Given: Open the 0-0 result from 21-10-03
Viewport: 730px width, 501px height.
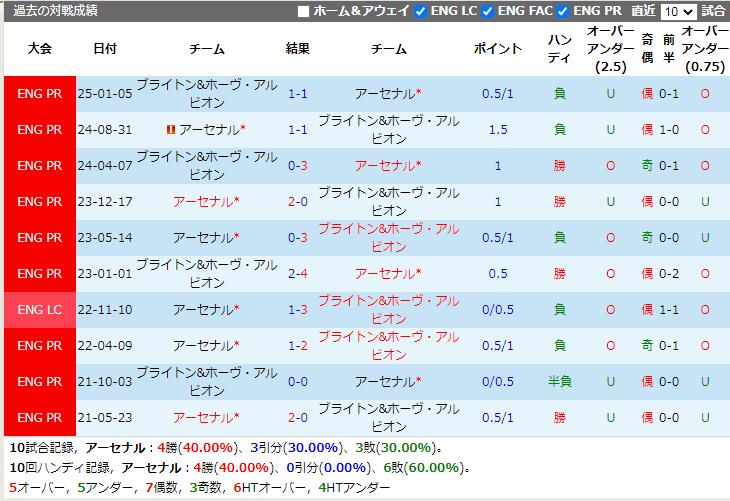Looking at the screenshot, I should 297,381.
